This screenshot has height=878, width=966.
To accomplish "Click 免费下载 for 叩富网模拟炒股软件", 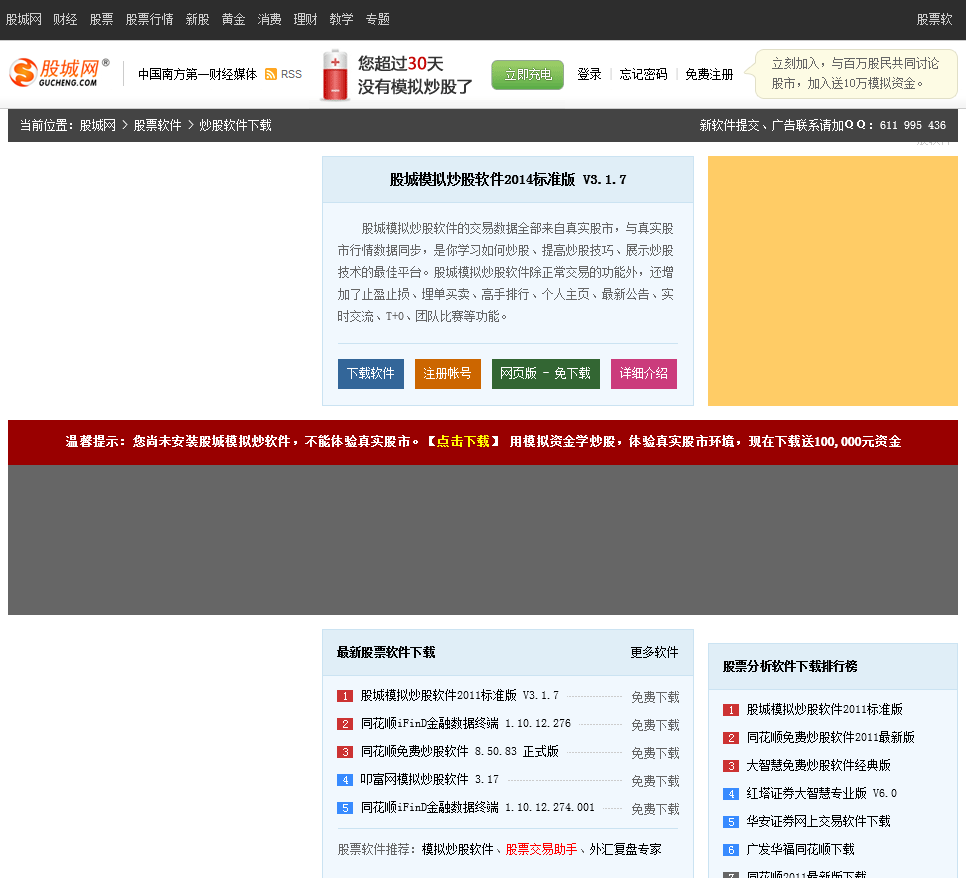I will pyautogui.click(x=656, y=781).
